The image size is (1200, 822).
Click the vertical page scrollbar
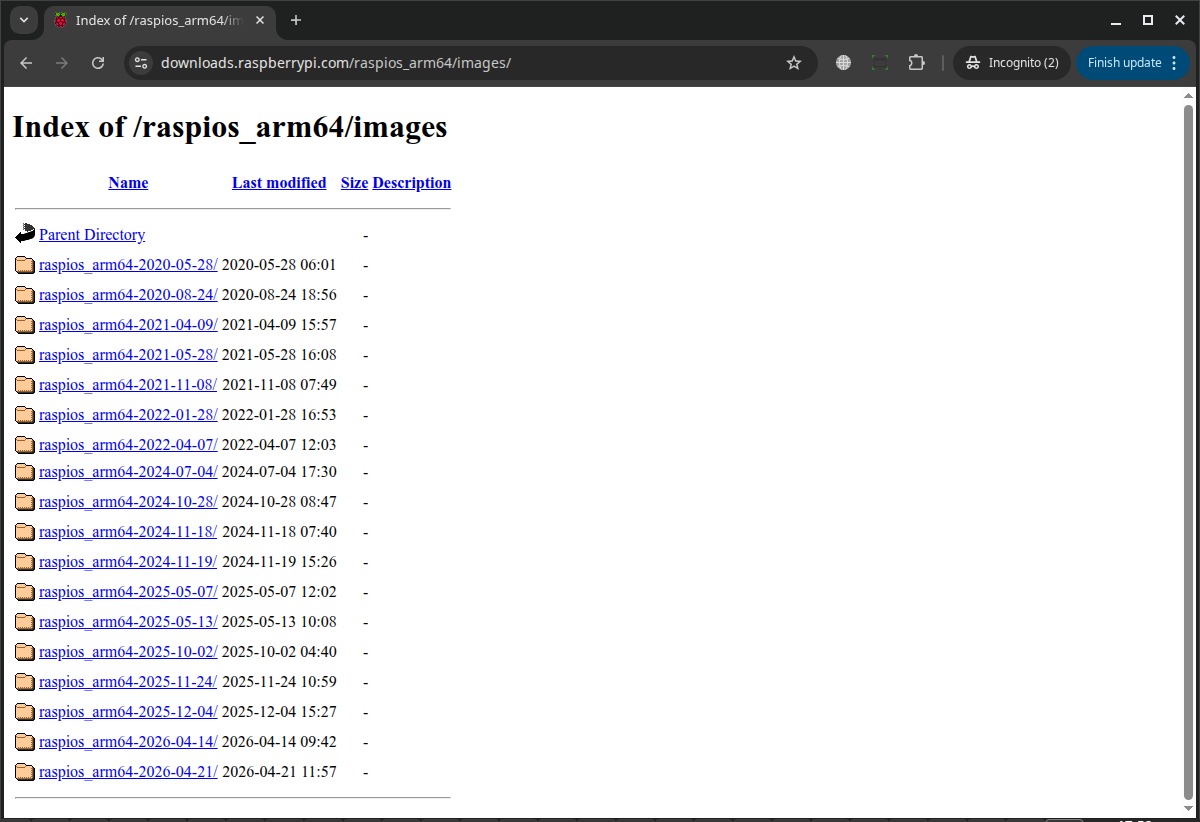1189,450
